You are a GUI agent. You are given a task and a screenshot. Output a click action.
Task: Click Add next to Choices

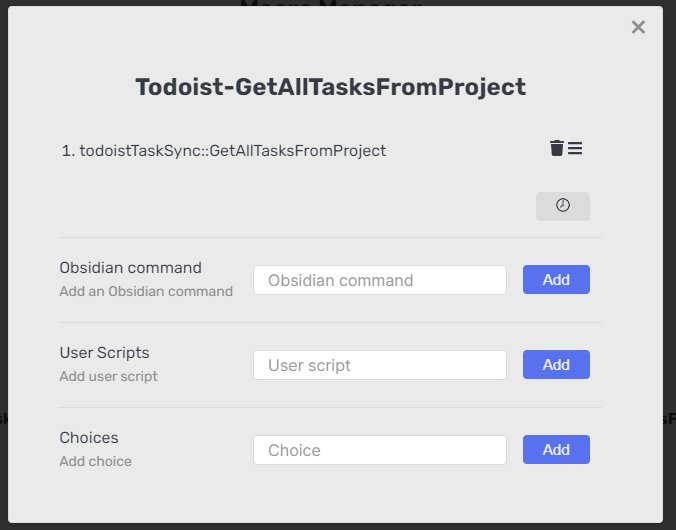point(556,450)
